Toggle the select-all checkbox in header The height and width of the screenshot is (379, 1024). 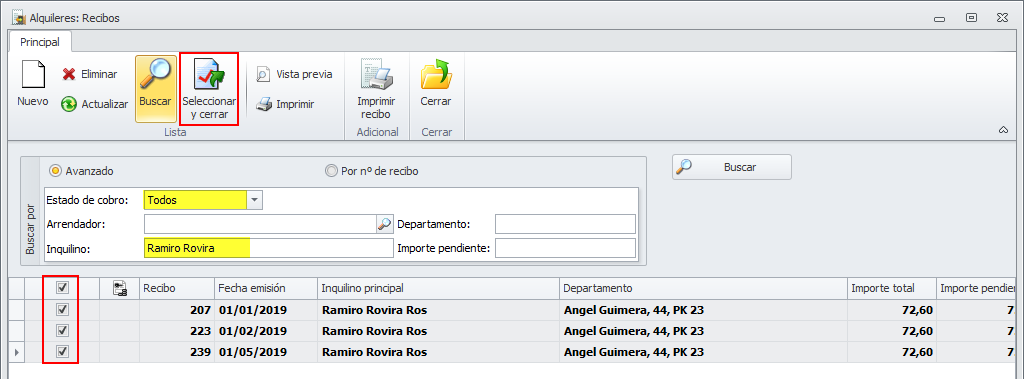click(x=63, y=288)
